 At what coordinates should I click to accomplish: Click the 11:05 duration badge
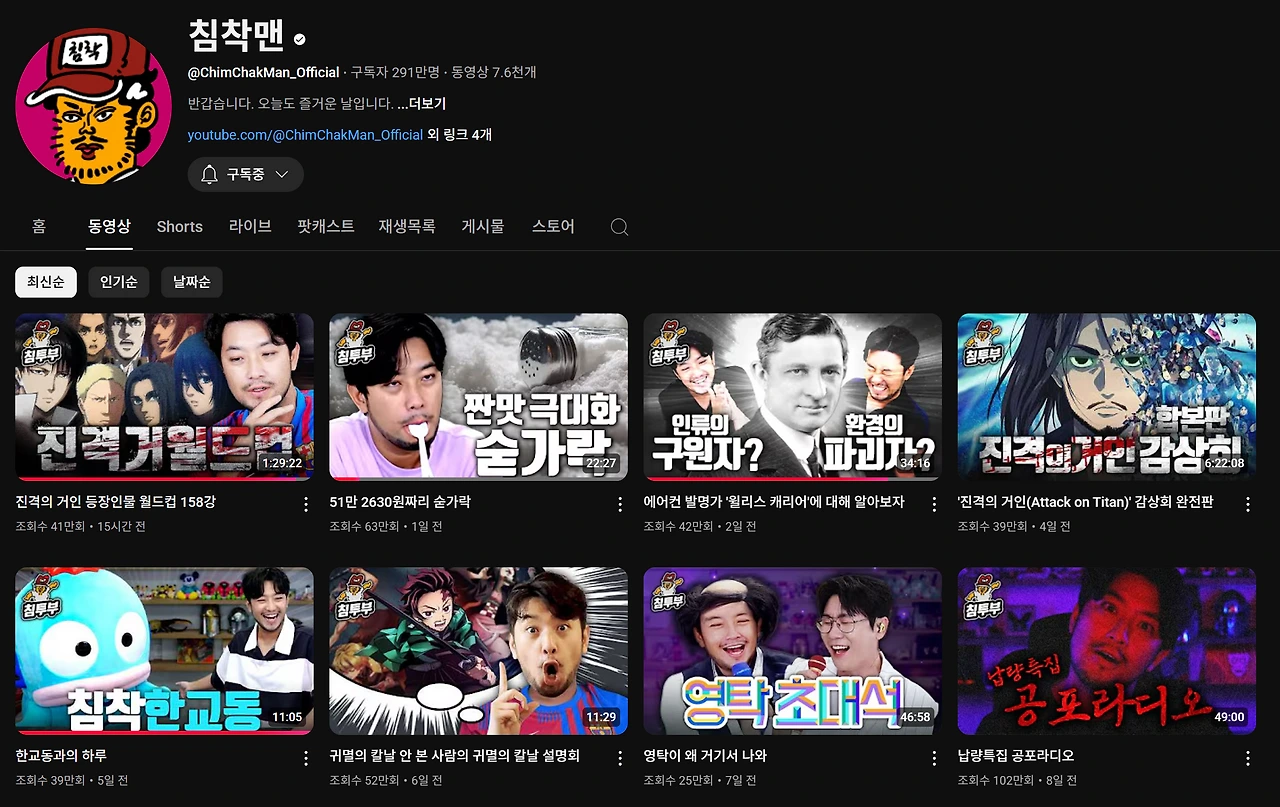pyautogui.click(x=287, y=717)
